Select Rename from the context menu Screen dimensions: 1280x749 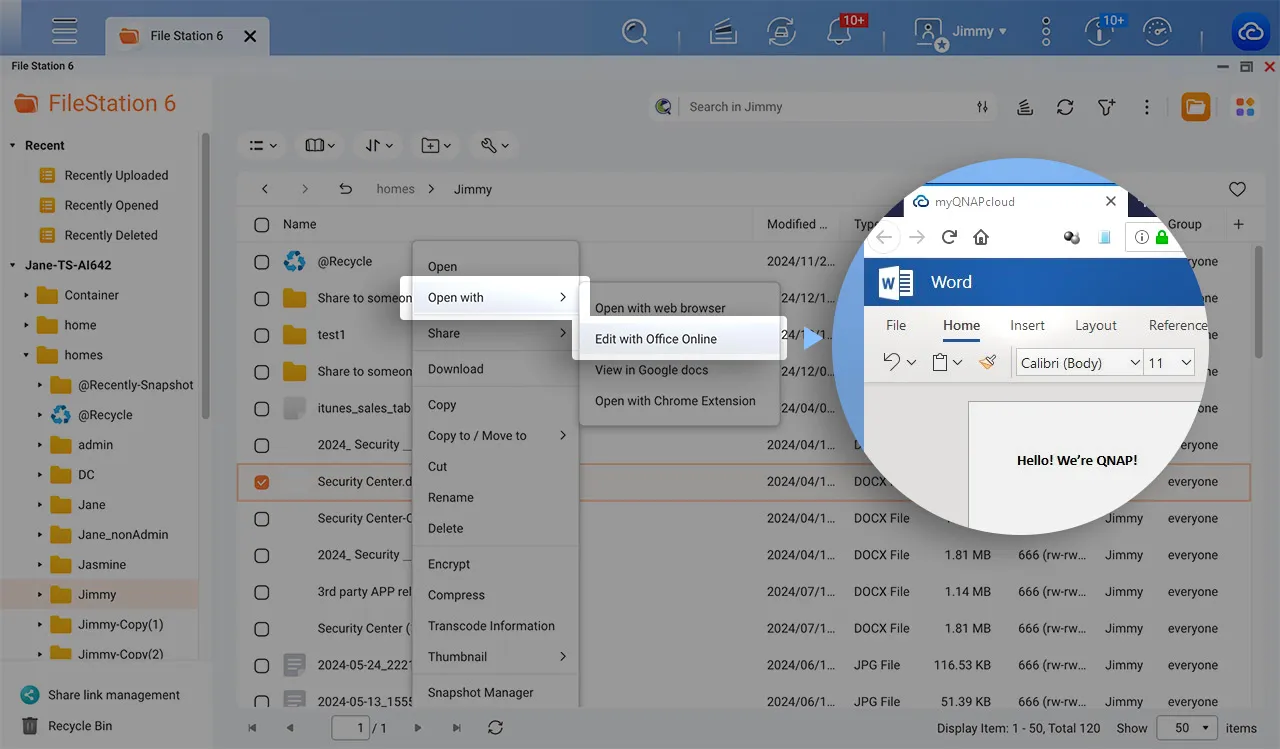pos(496,497)
